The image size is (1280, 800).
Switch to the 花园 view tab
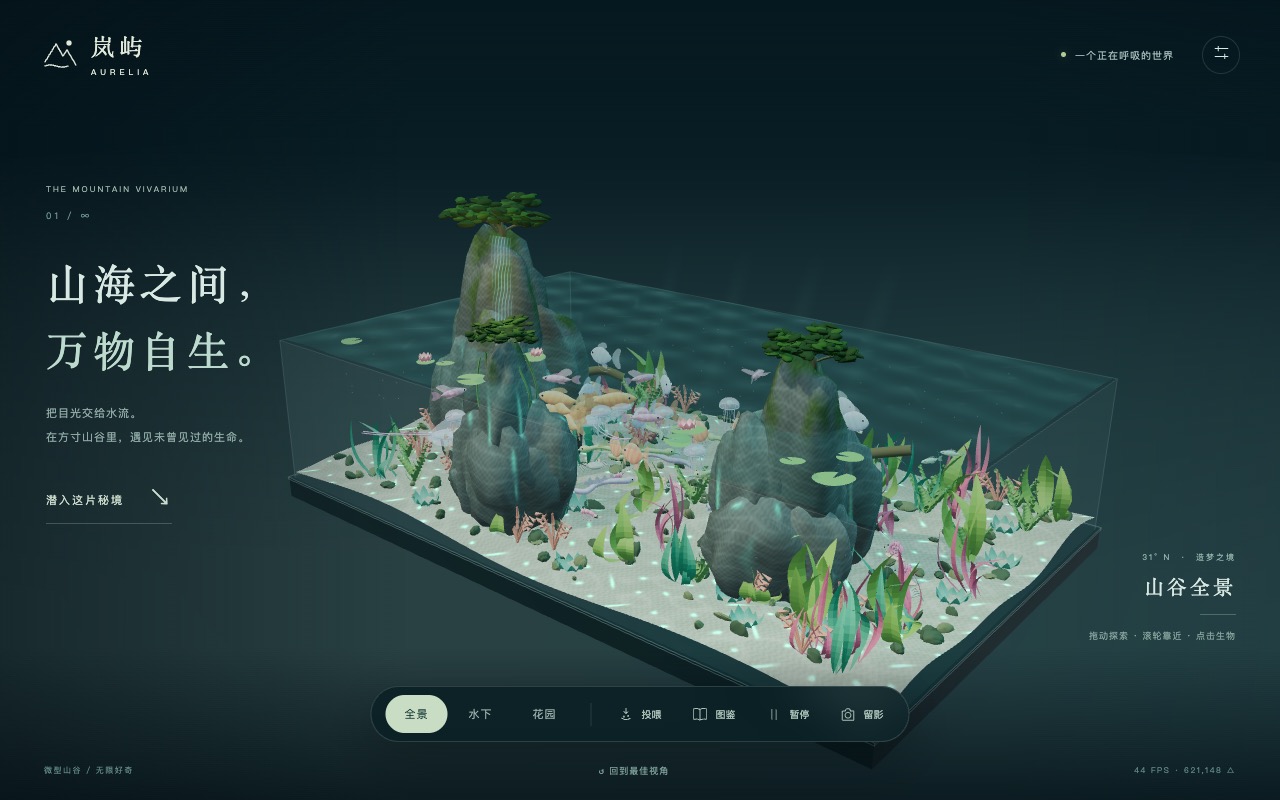pyautogui.click(x=544, y=714)
